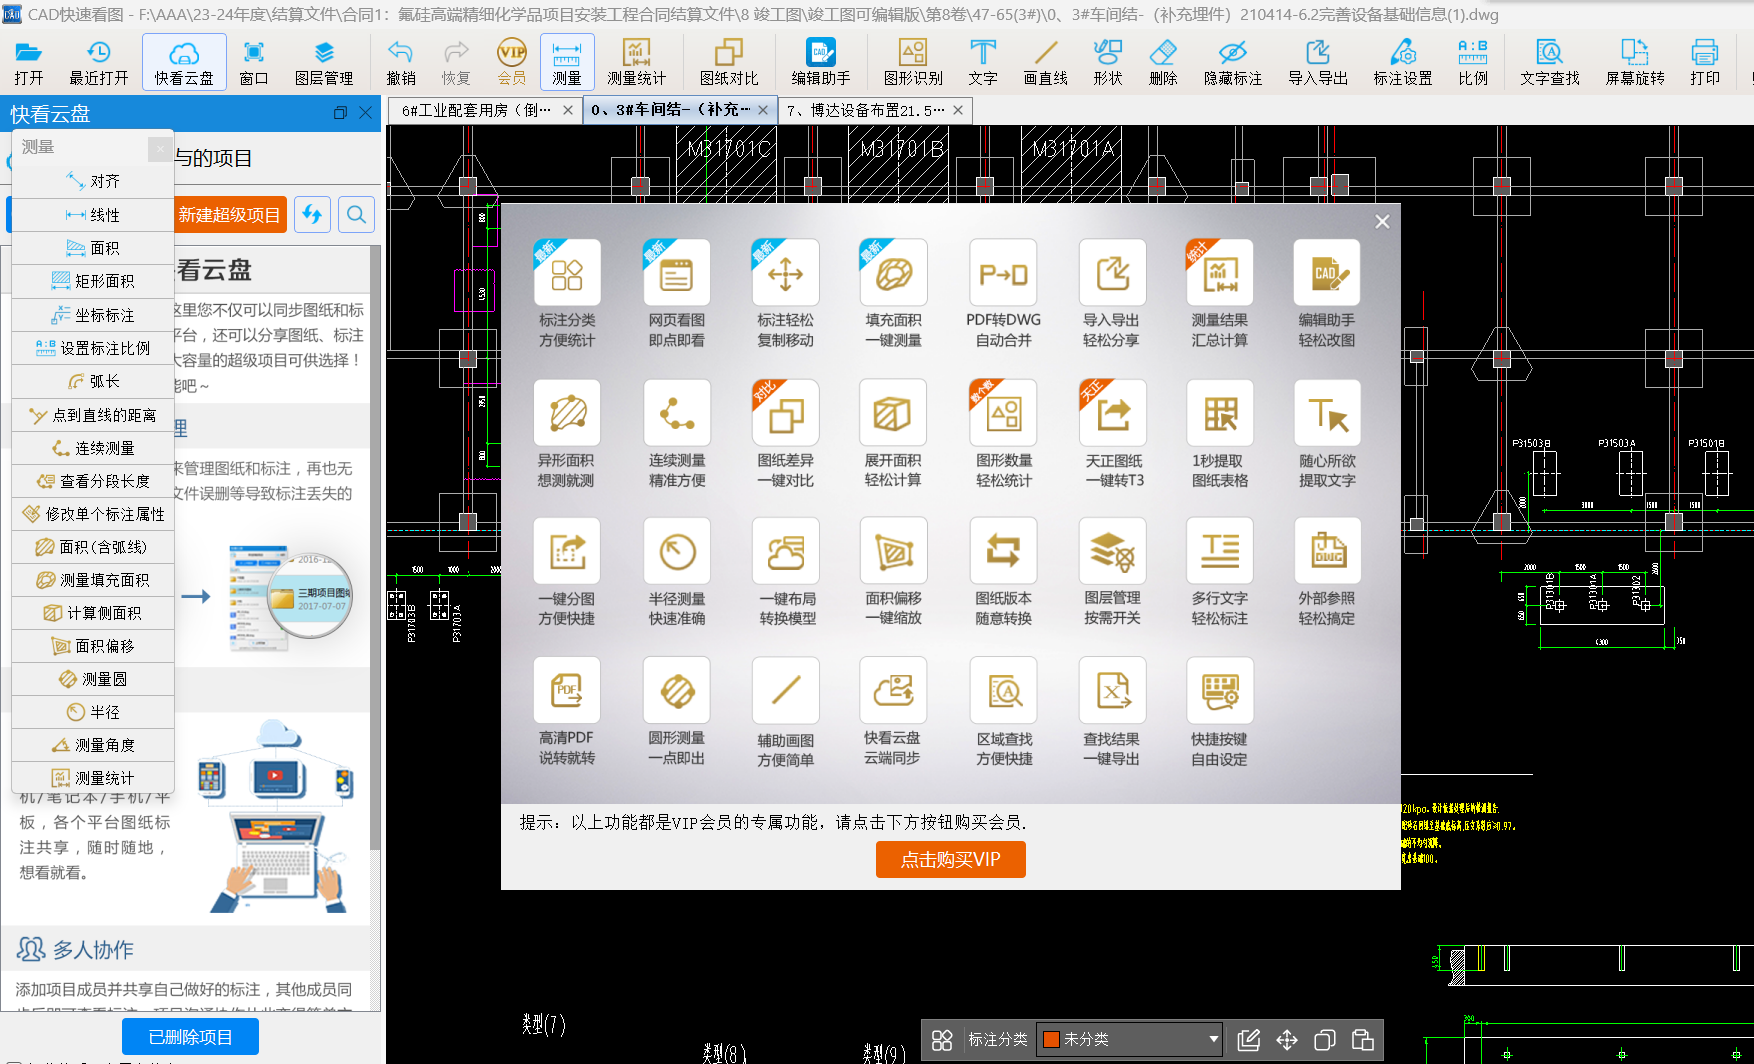Click the 最近打开 recent files icon
This screenshot has width=1754, height=1064.
point(98,62)
